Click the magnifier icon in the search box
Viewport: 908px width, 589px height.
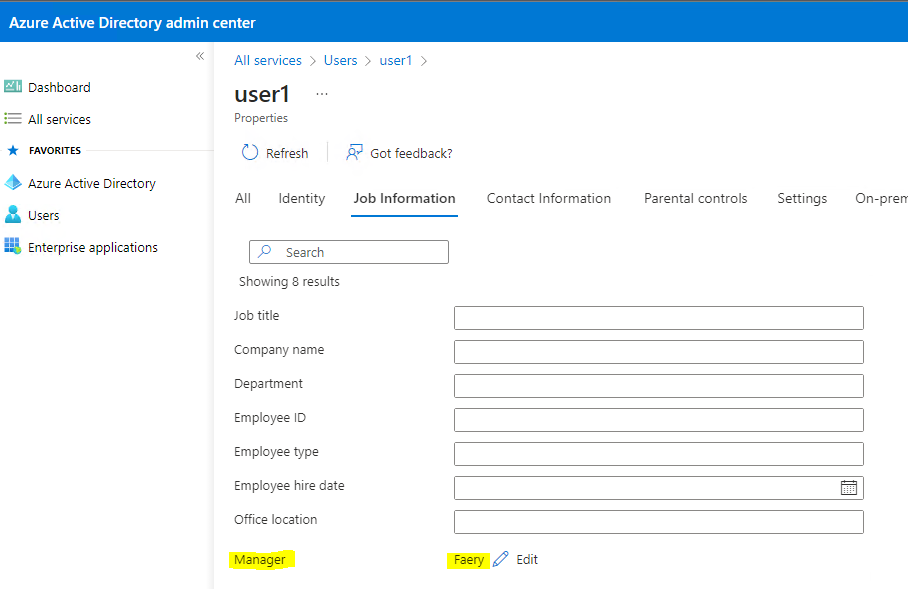tap(265, 251)
